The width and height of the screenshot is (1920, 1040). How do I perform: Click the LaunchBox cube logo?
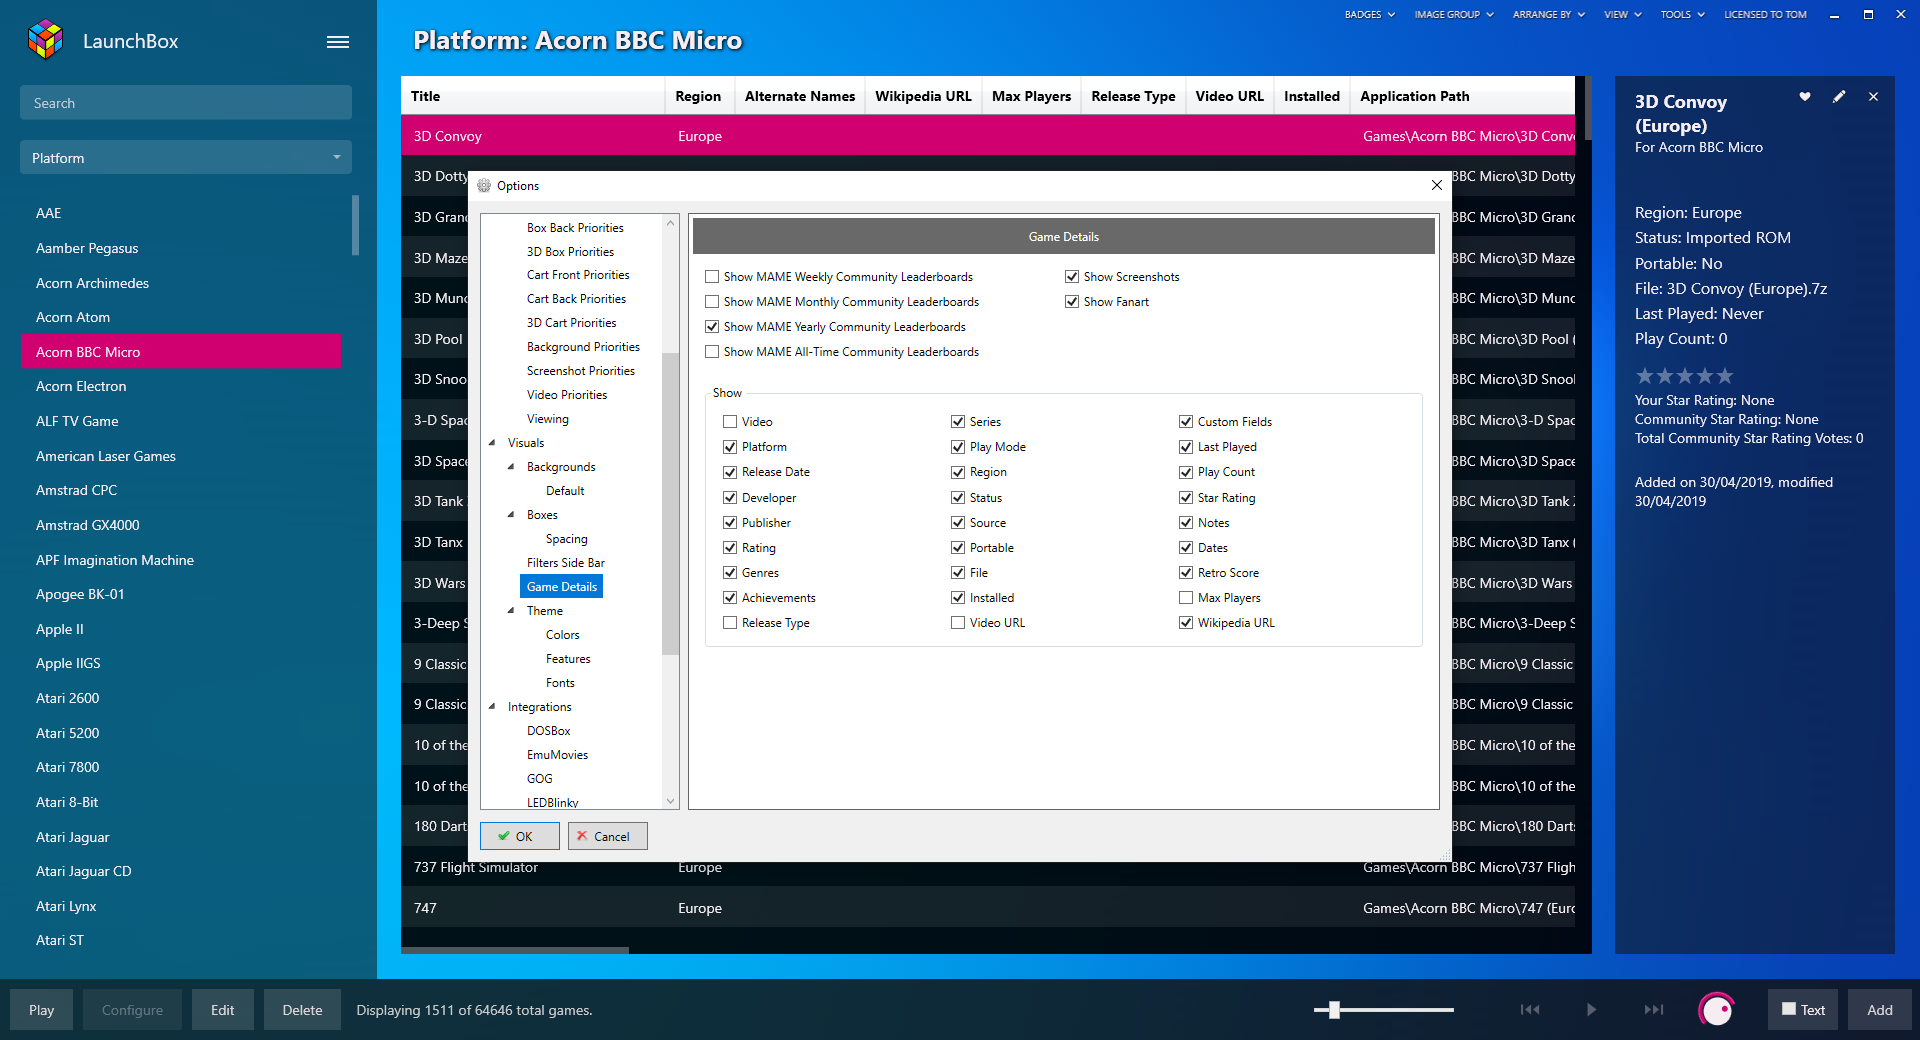[46, 40]
